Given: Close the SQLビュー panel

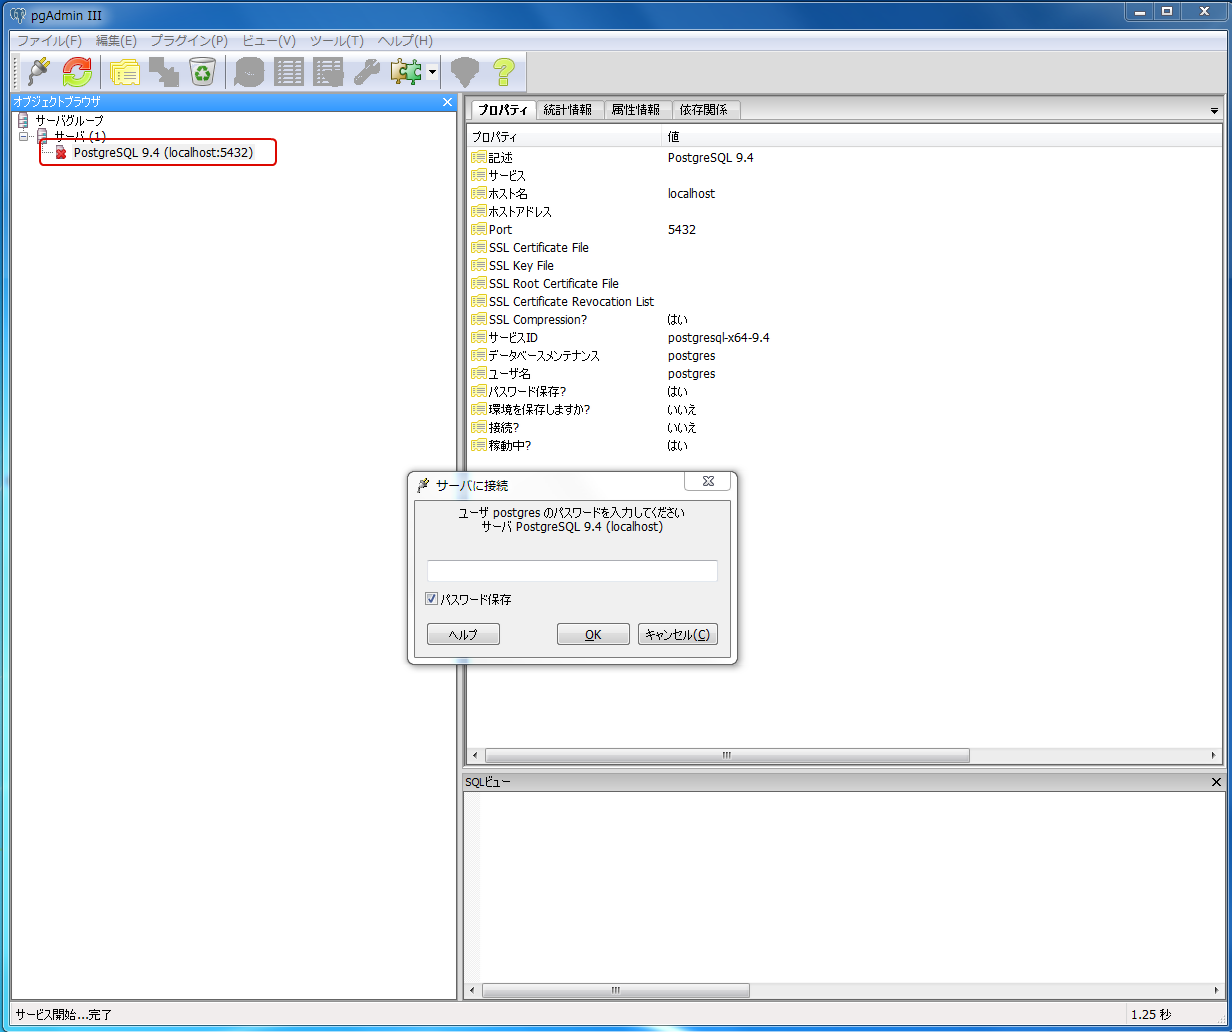Looking at the screenshot, I should point(1216,782).
